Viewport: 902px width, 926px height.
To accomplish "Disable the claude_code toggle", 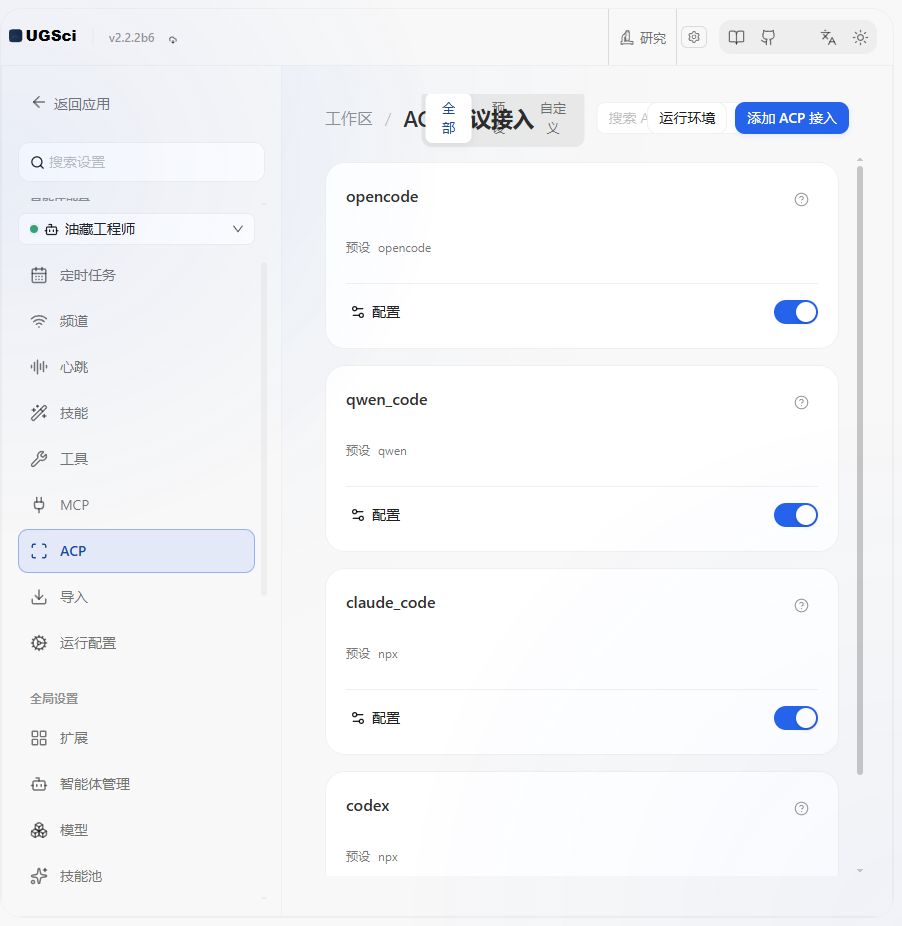I will (796, 718).
